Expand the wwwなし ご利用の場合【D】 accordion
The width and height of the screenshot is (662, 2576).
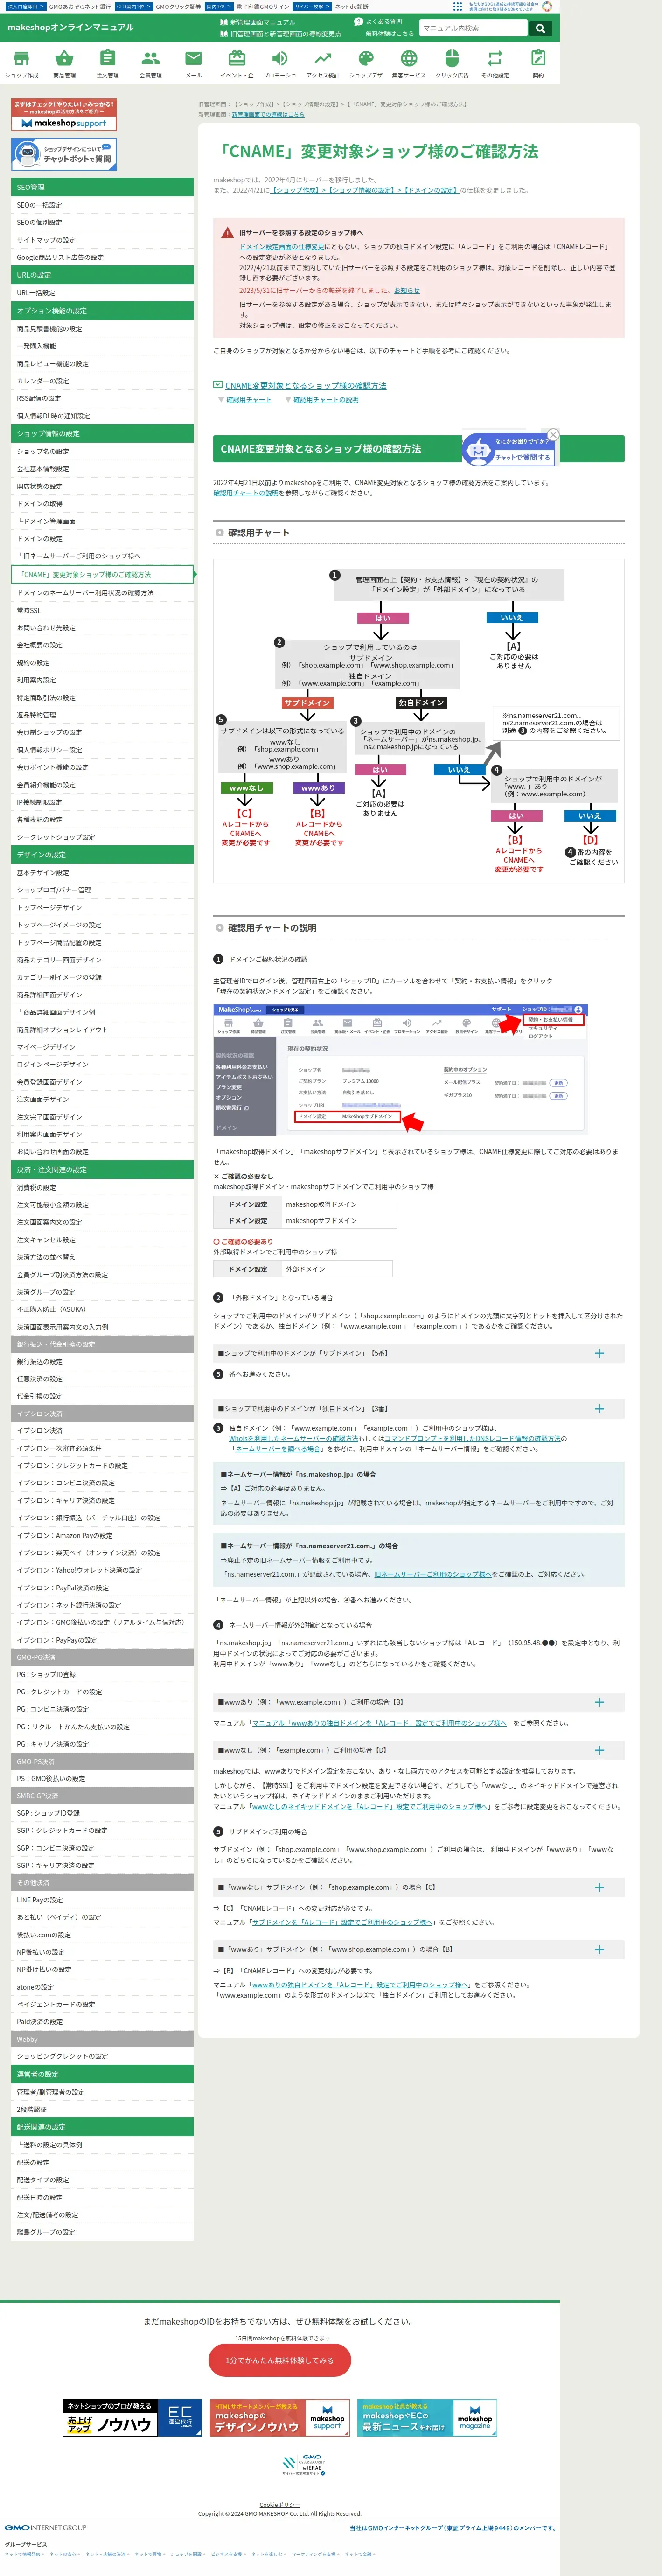coord(419,1750)
